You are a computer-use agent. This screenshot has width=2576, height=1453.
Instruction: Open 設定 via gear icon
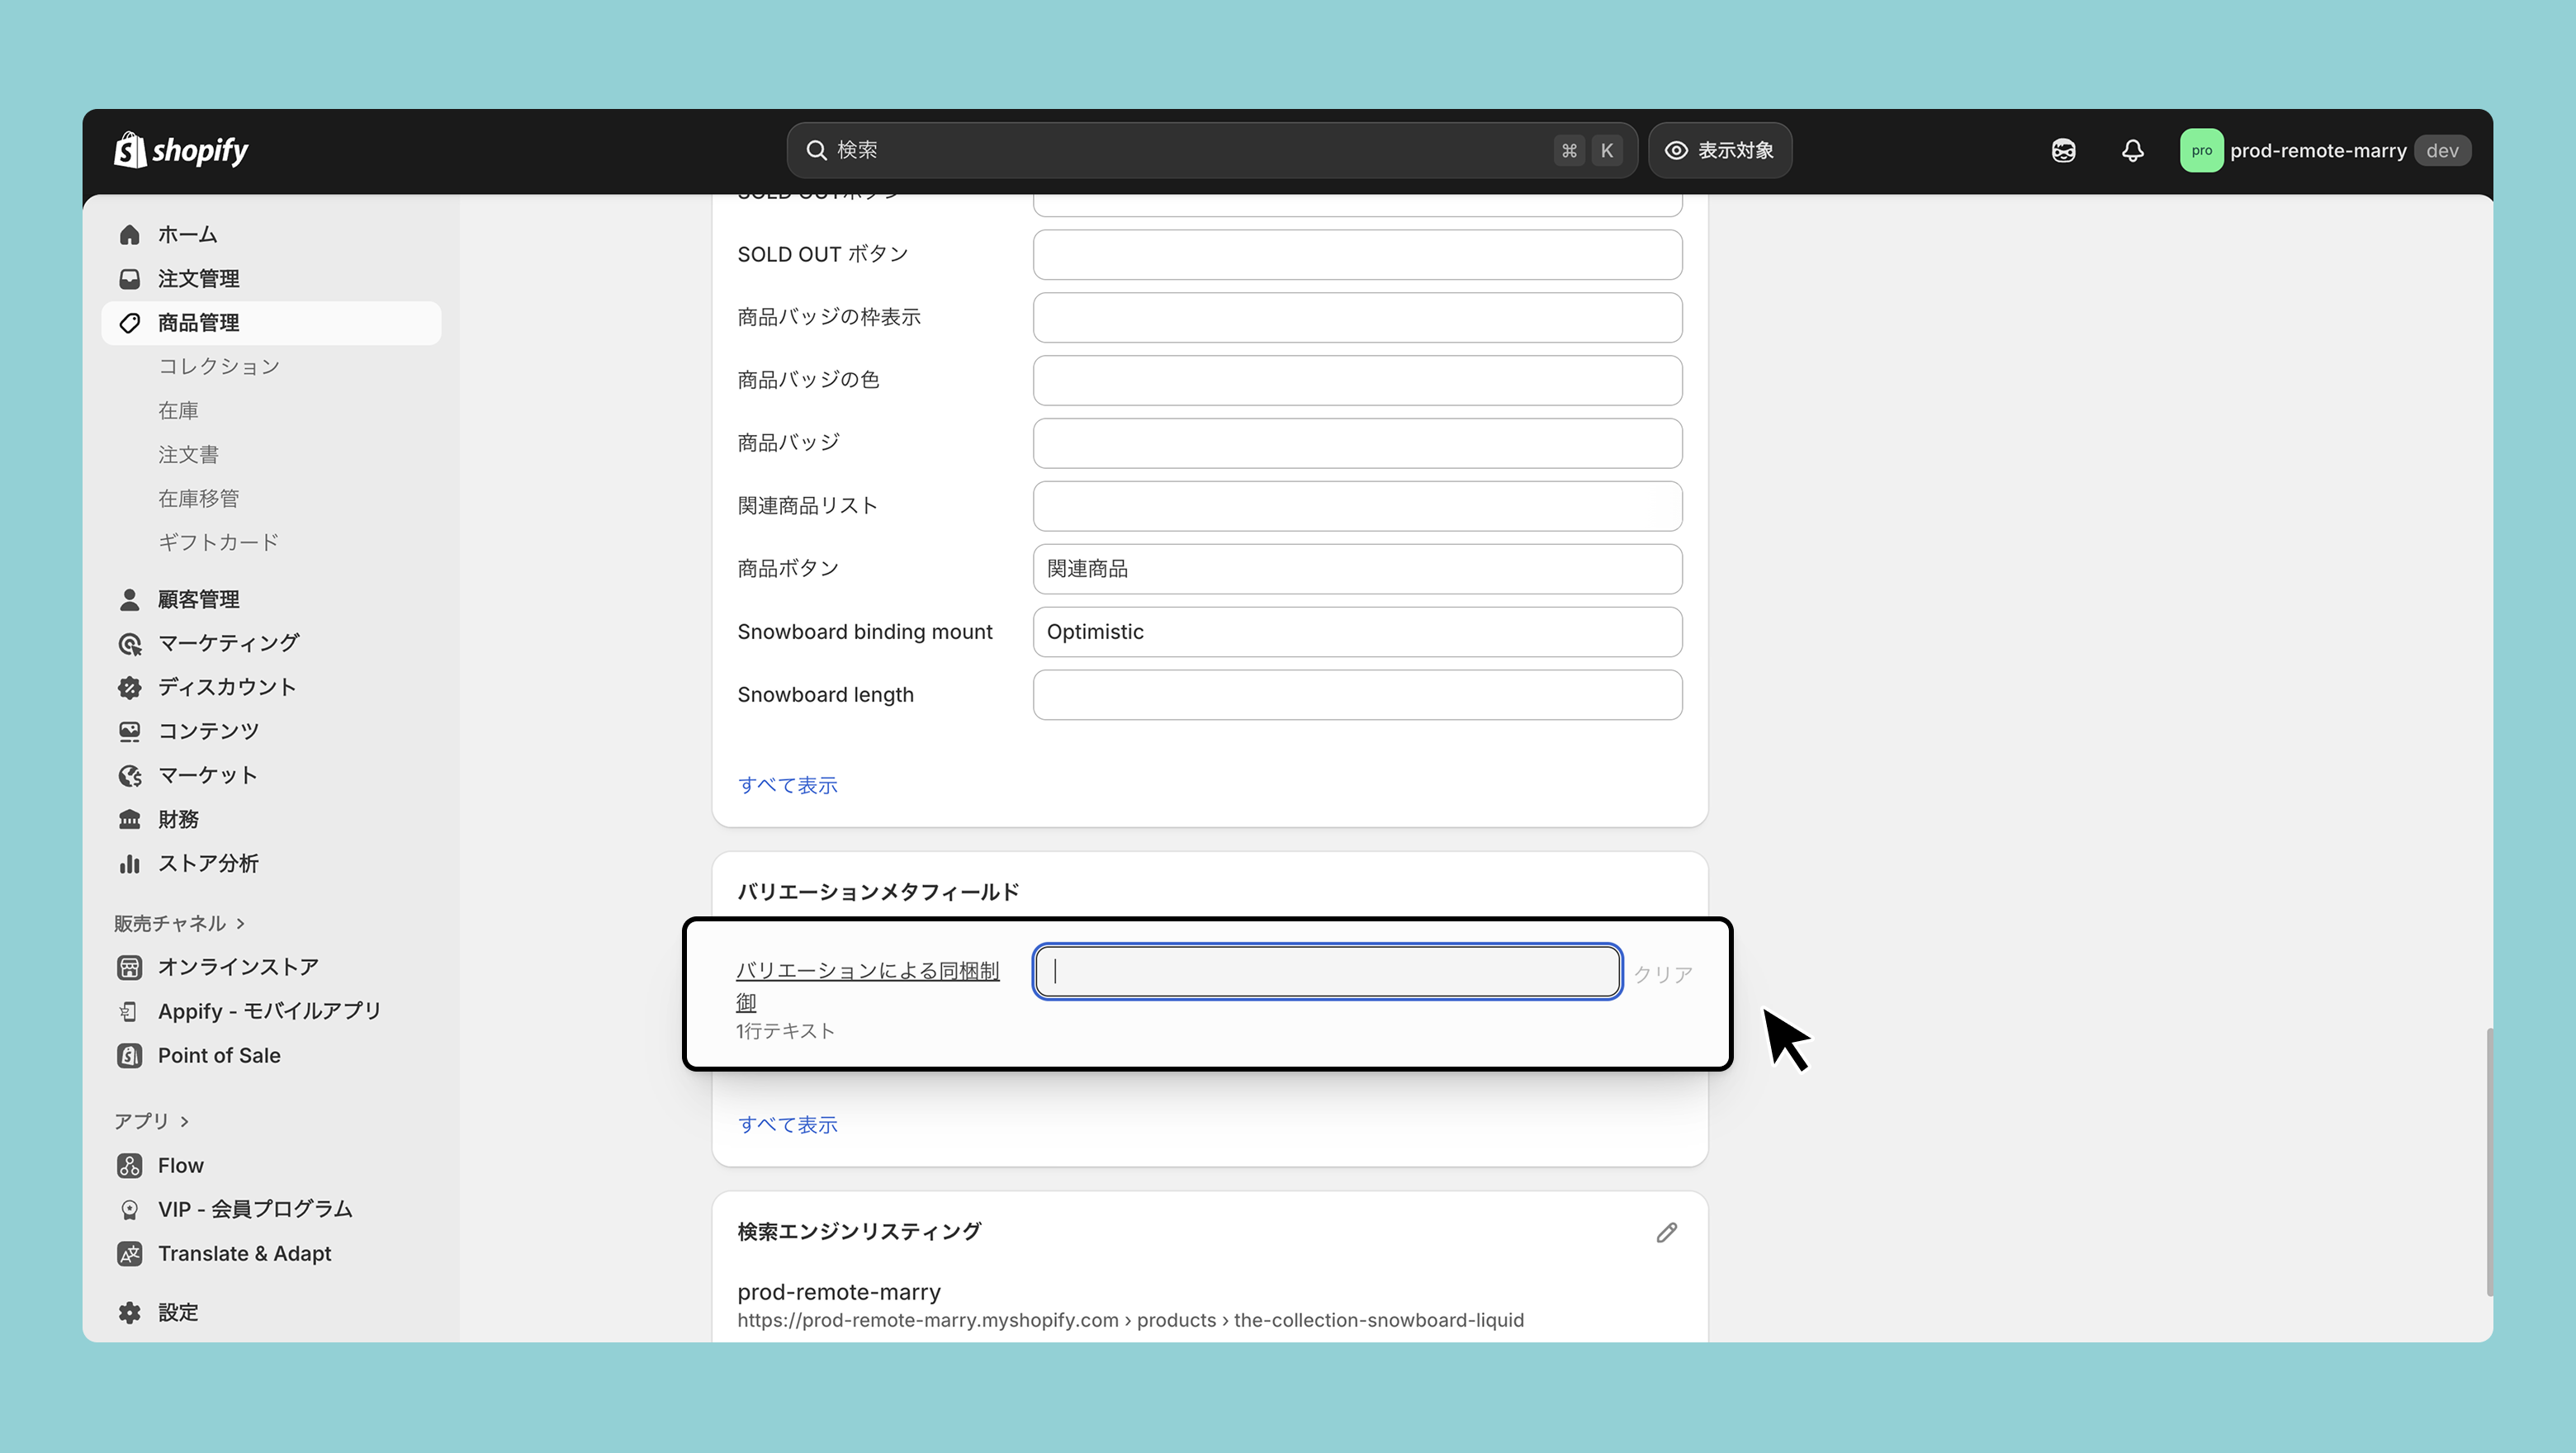click(130, 1312)
